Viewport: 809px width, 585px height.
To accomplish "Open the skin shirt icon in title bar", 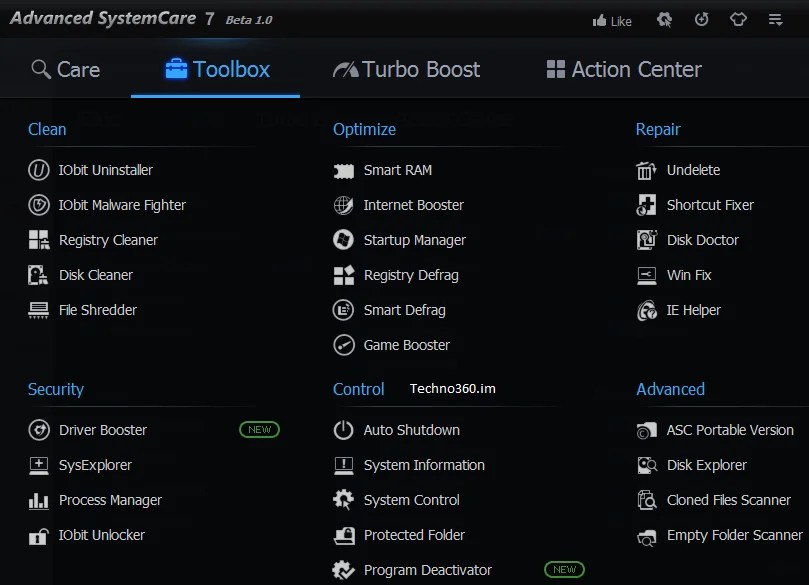I will [738, 20].
